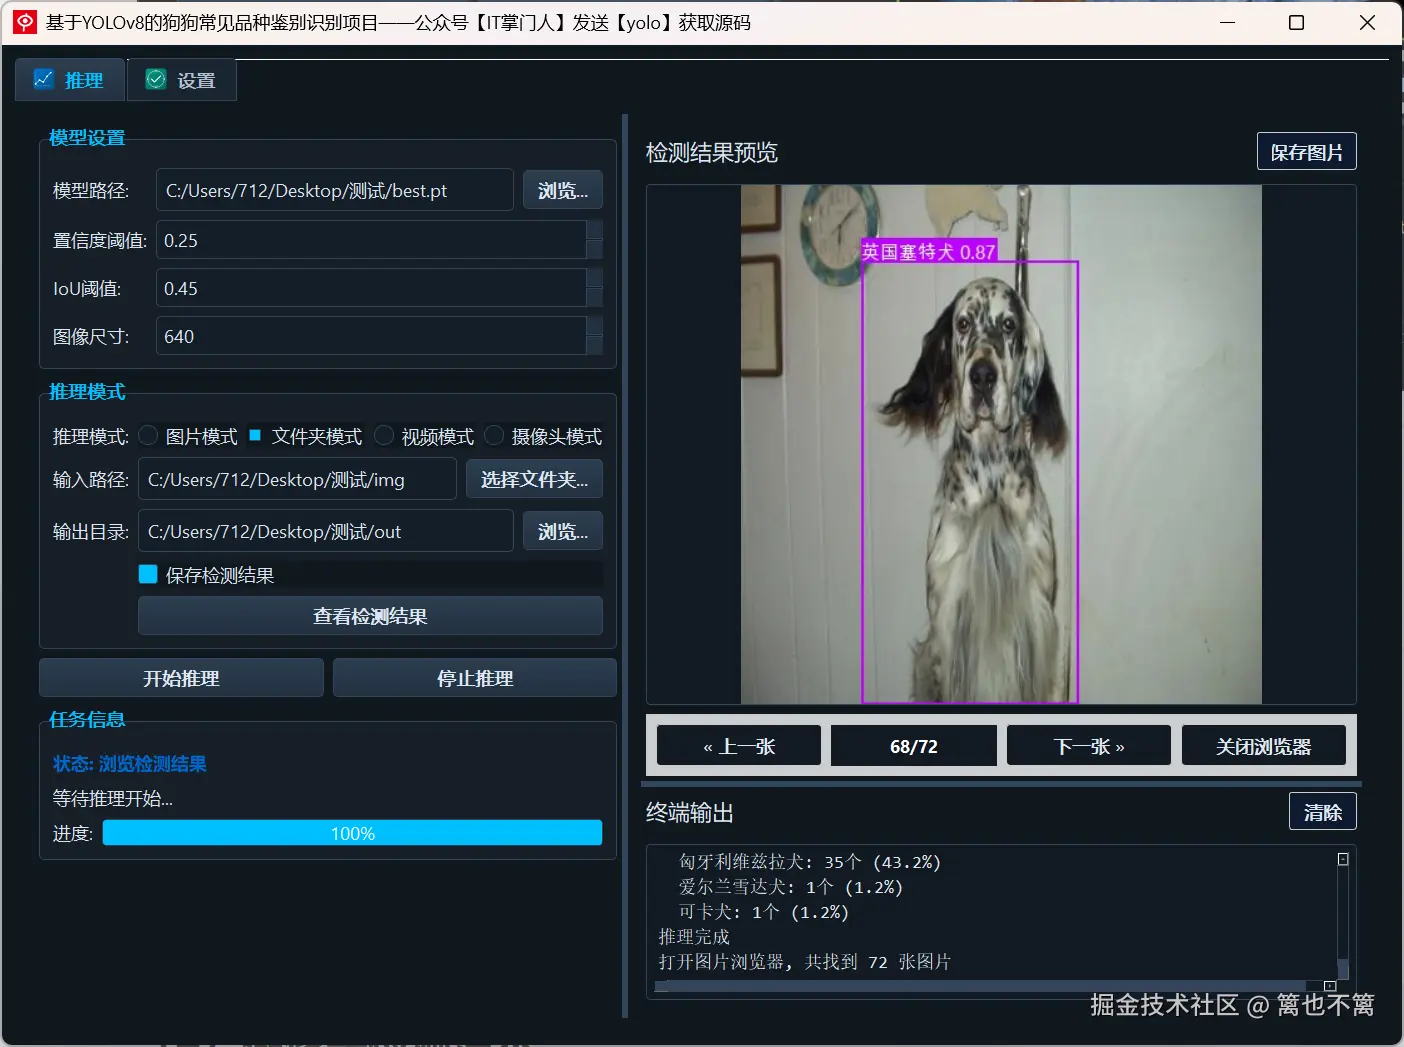
Task: Increase IoU阈值 with the up stepper
Action: tap(595, 278)
